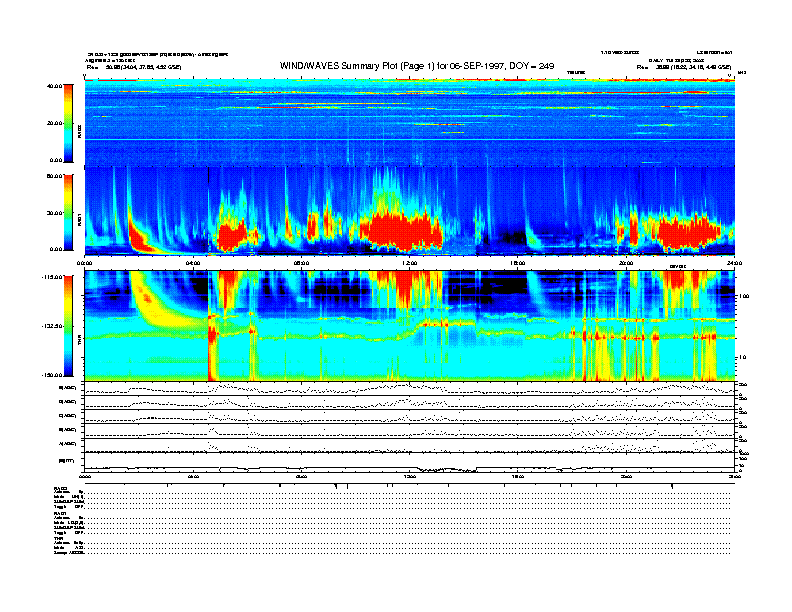The height and width of the screenshot is (612, 792).
Task: Select the -150.00 color scale label
Action: (52, 375)
